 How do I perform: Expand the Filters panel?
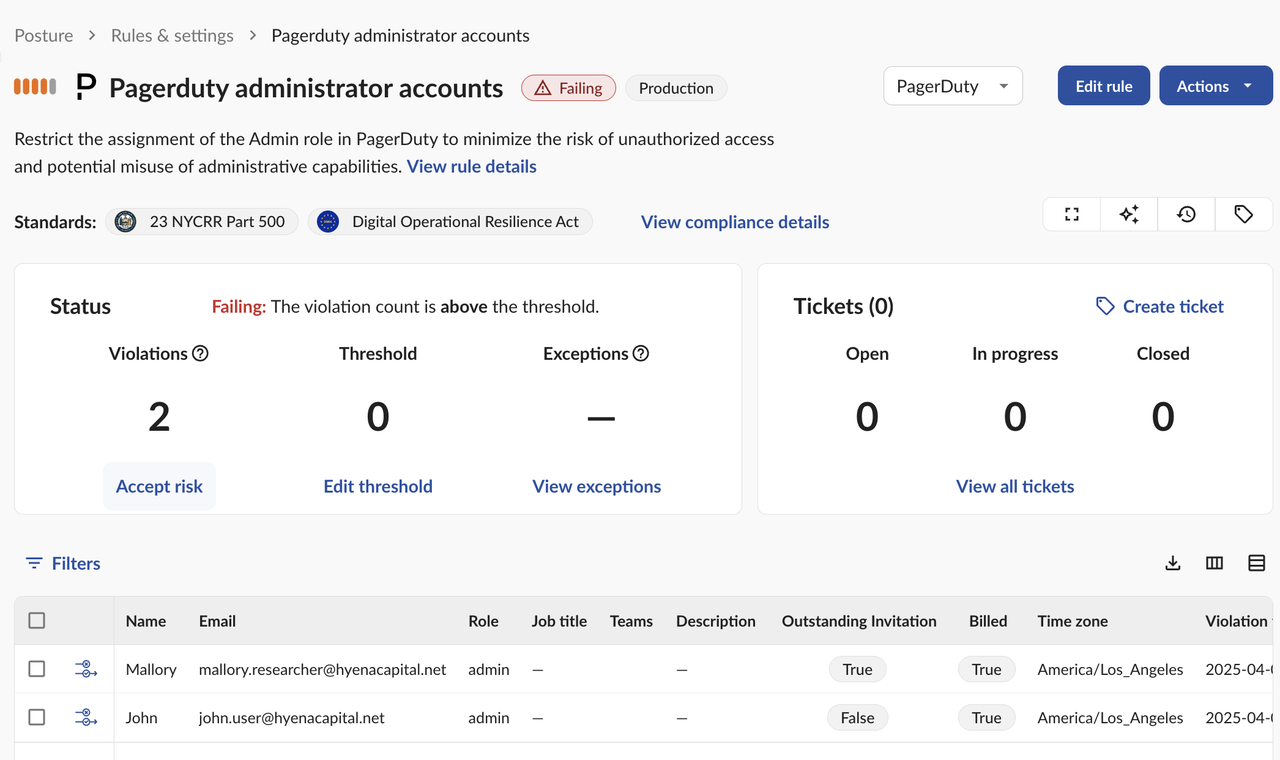click(63, 563)
